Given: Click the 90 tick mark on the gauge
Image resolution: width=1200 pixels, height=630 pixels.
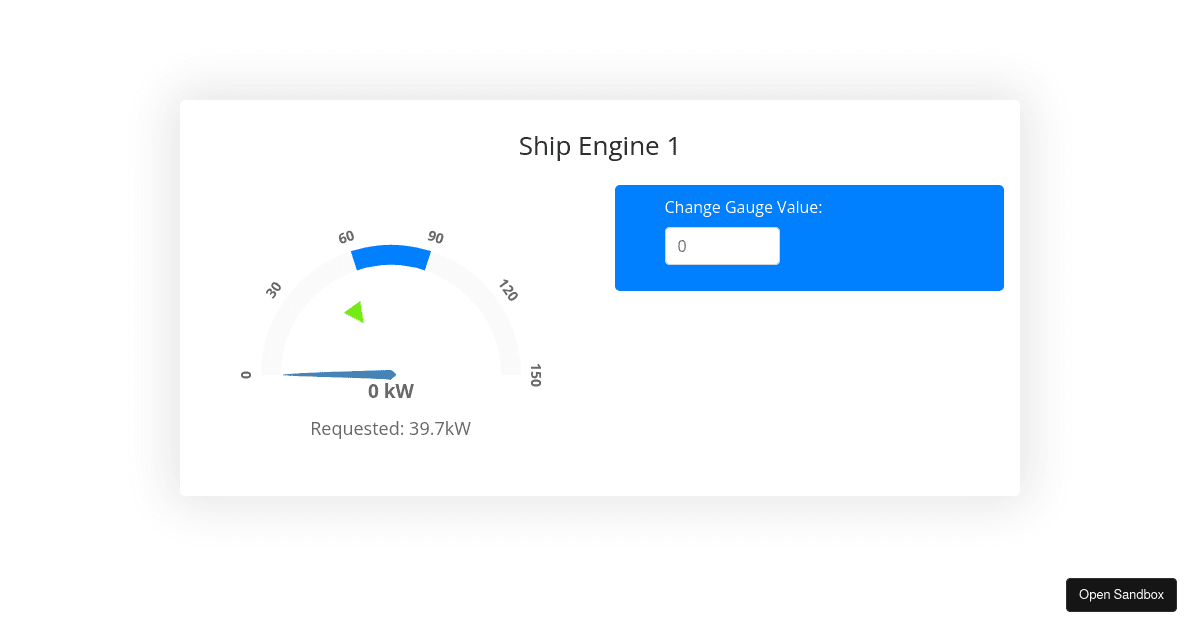Looking at the screenshot, I should tap(435, 238).
